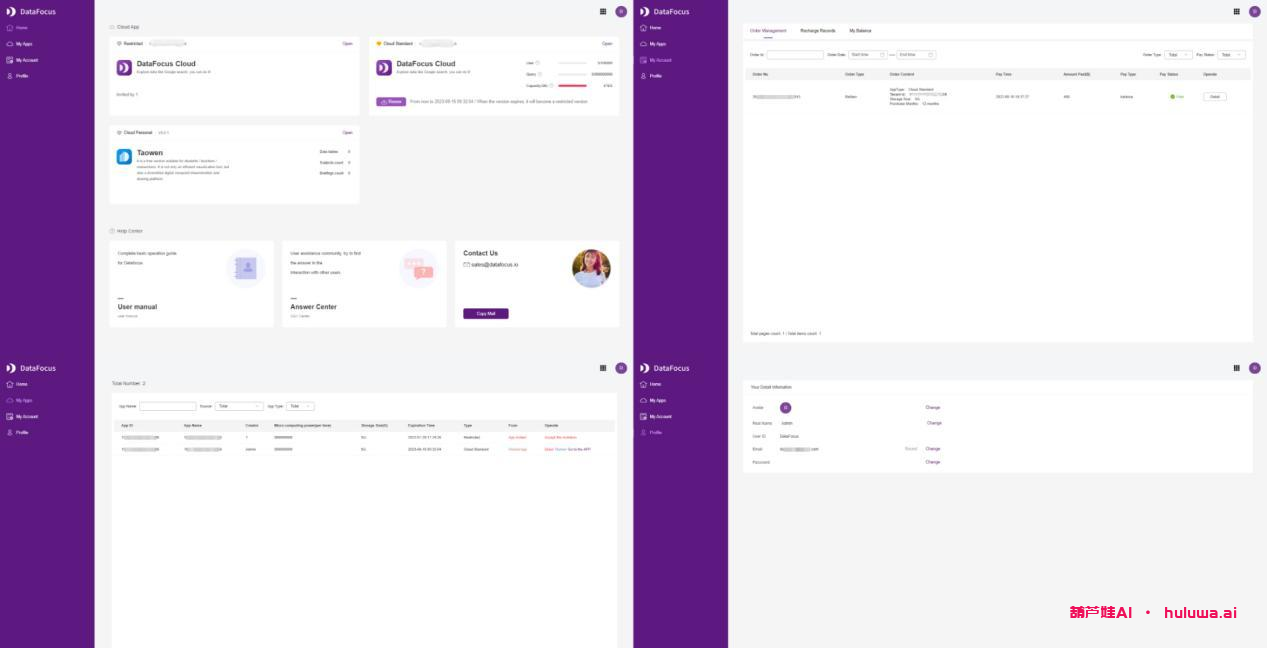Open the Pay Status dropdown

click(x=1231, y=55)
